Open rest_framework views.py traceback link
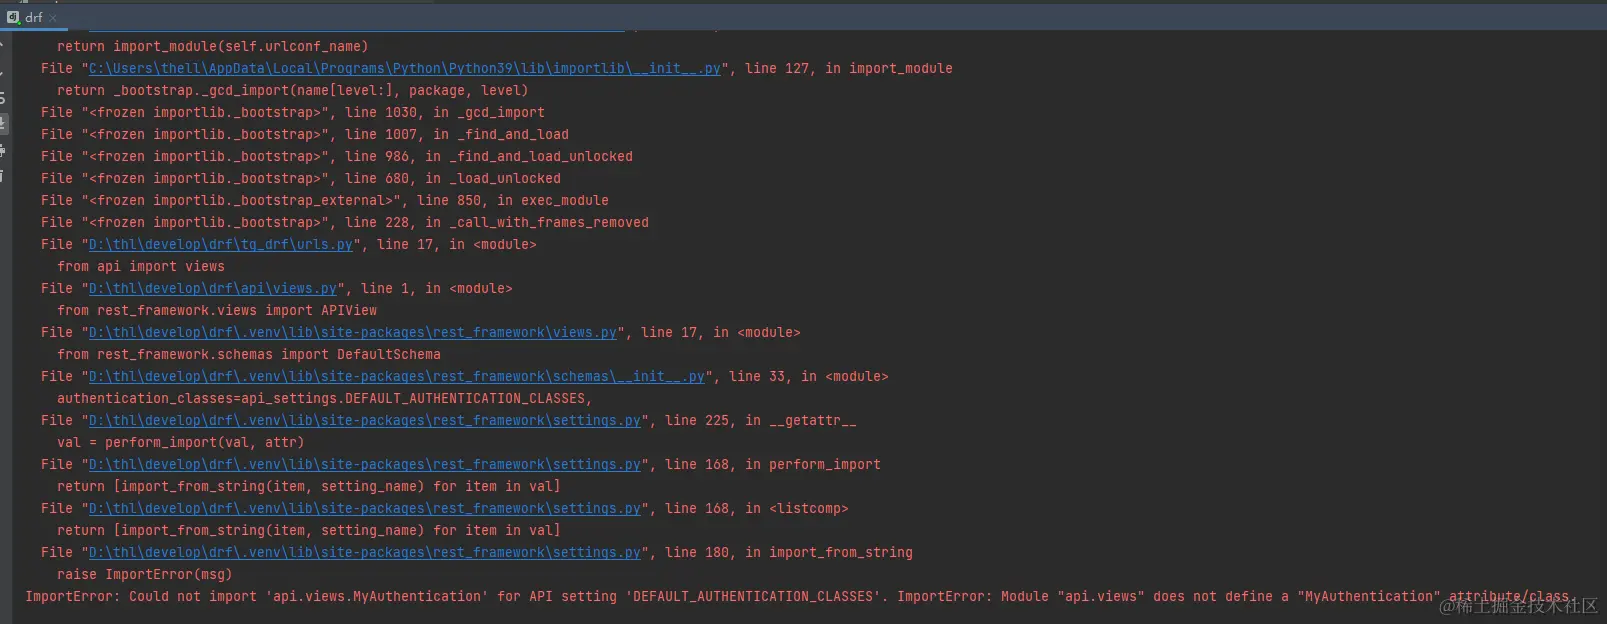The width and height of the screenshot is (1607, 624). (352, 332)
